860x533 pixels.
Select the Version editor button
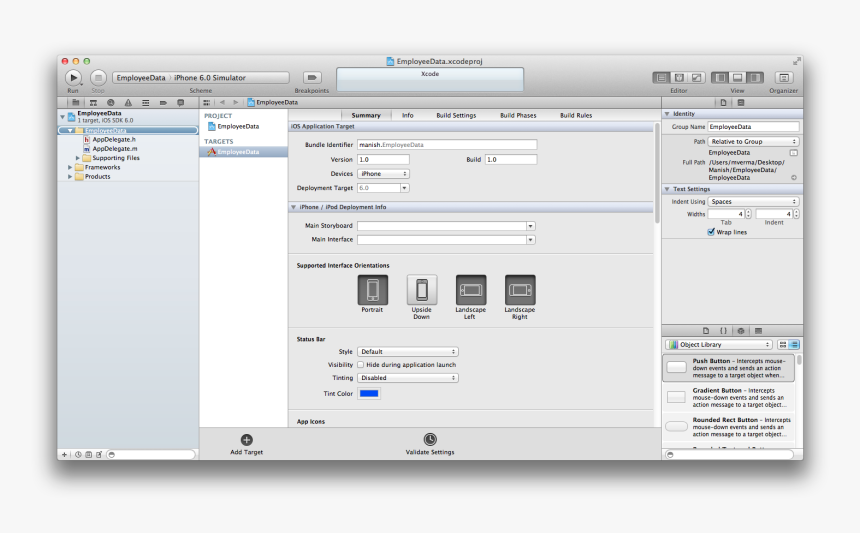coord(696,78)
